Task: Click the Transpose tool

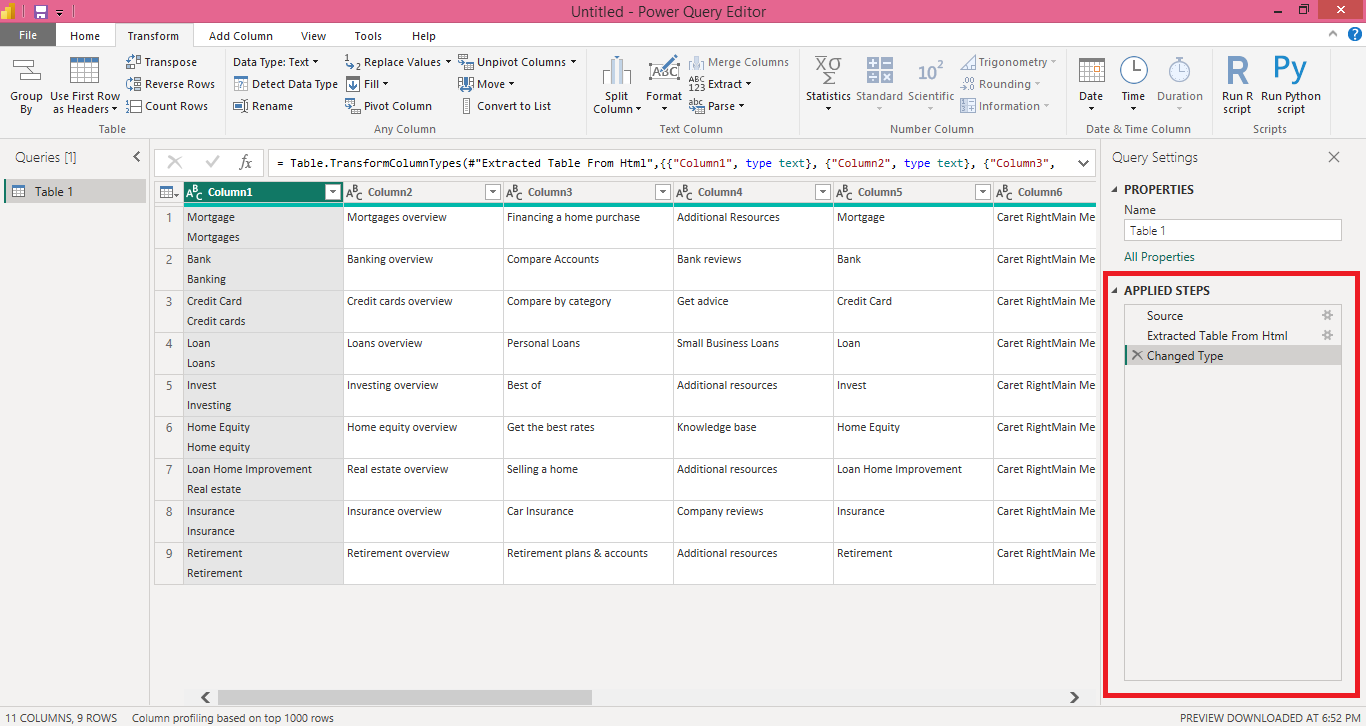Action: point(161,62)
